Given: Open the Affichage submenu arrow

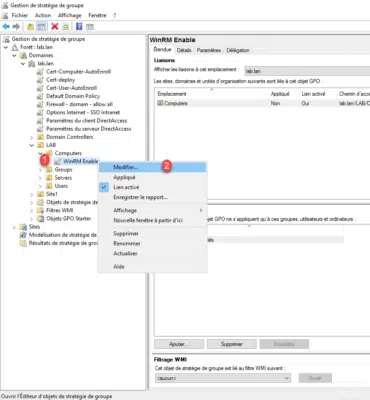Looking at the screenshot, I should click(201, 210).
